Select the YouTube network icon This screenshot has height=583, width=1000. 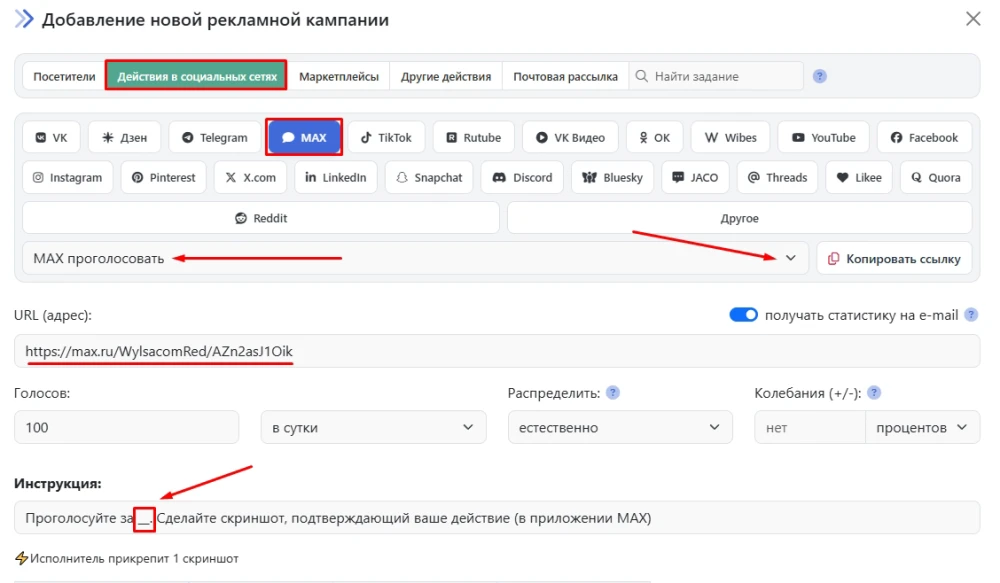(x=823, y=137)
